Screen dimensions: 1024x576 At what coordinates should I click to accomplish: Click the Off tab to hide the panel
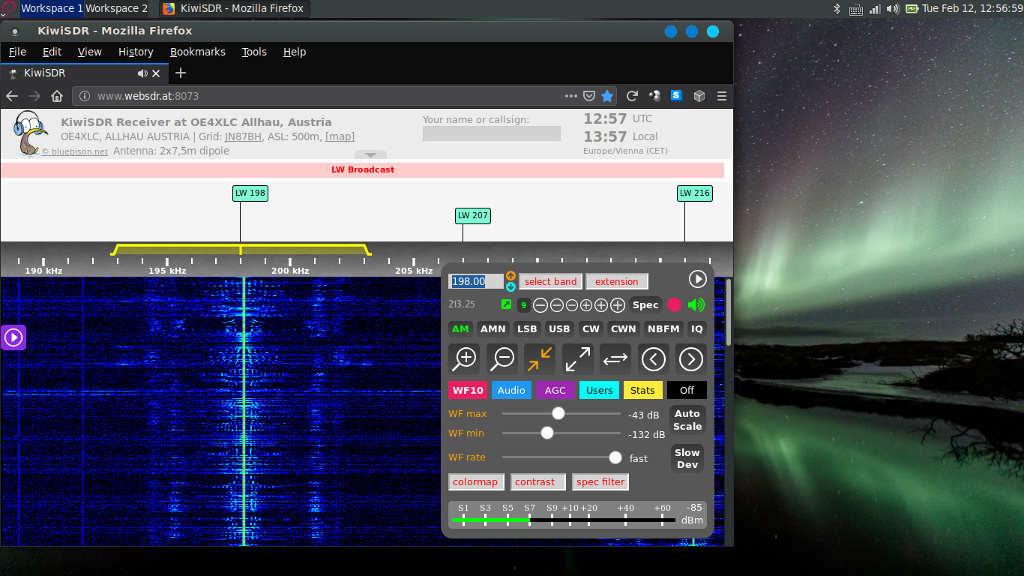pos(686,391)
